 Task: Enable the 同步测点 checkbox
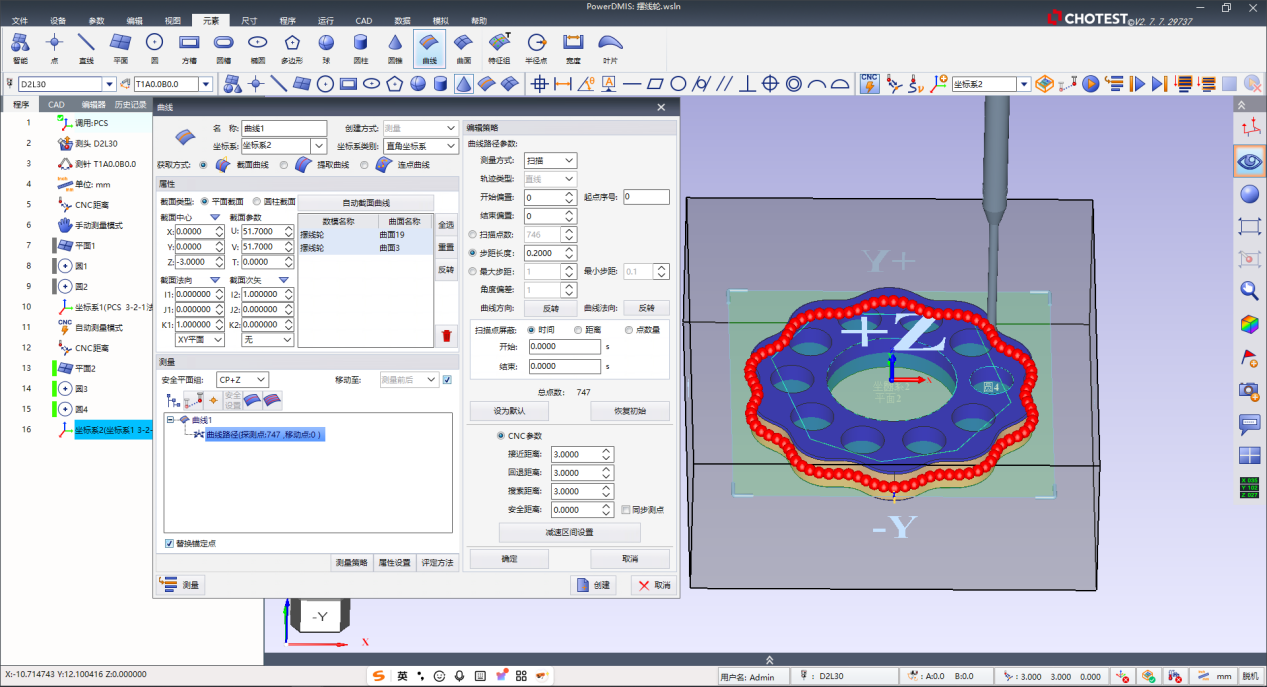[625, 510]
